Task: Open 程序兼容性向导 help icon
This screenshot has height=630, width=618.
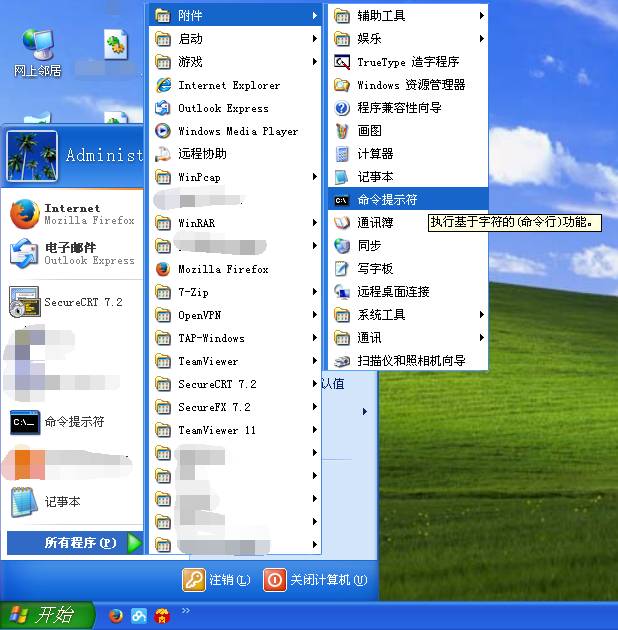Action: (x=342, y=108)
